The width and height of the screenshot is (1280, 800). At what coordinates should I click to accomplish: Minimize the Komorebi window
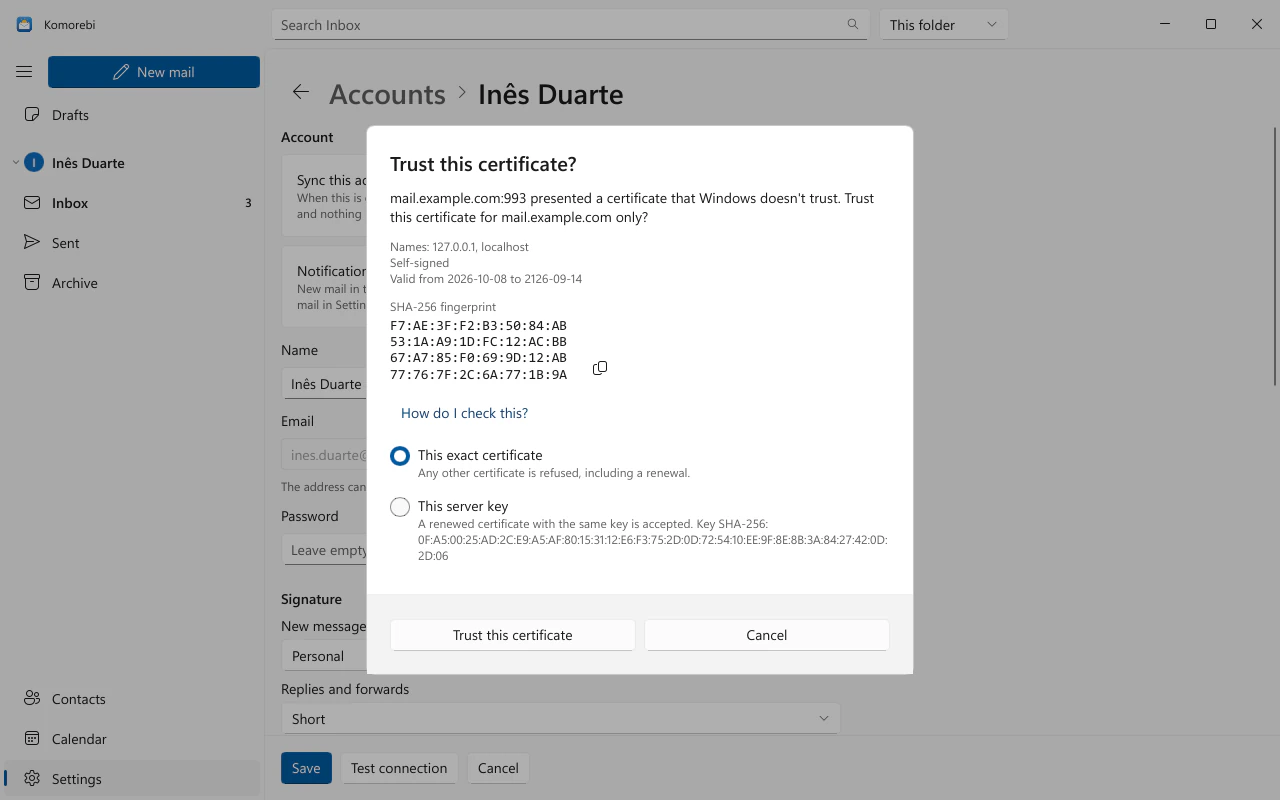[x=1165, y=24]
